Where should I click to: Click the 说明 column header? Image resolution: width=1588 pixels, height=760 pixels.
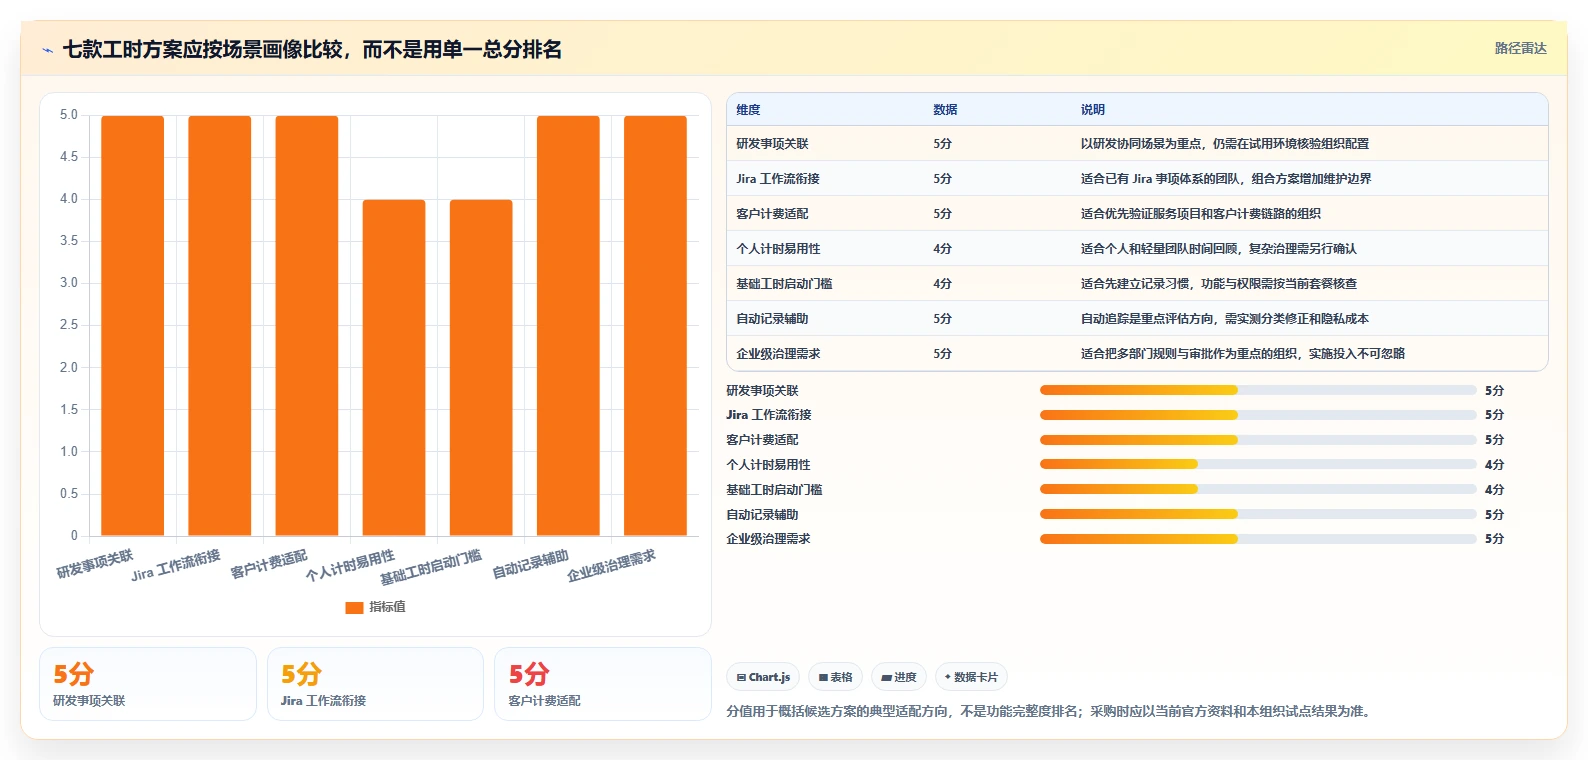[1092, 110]
